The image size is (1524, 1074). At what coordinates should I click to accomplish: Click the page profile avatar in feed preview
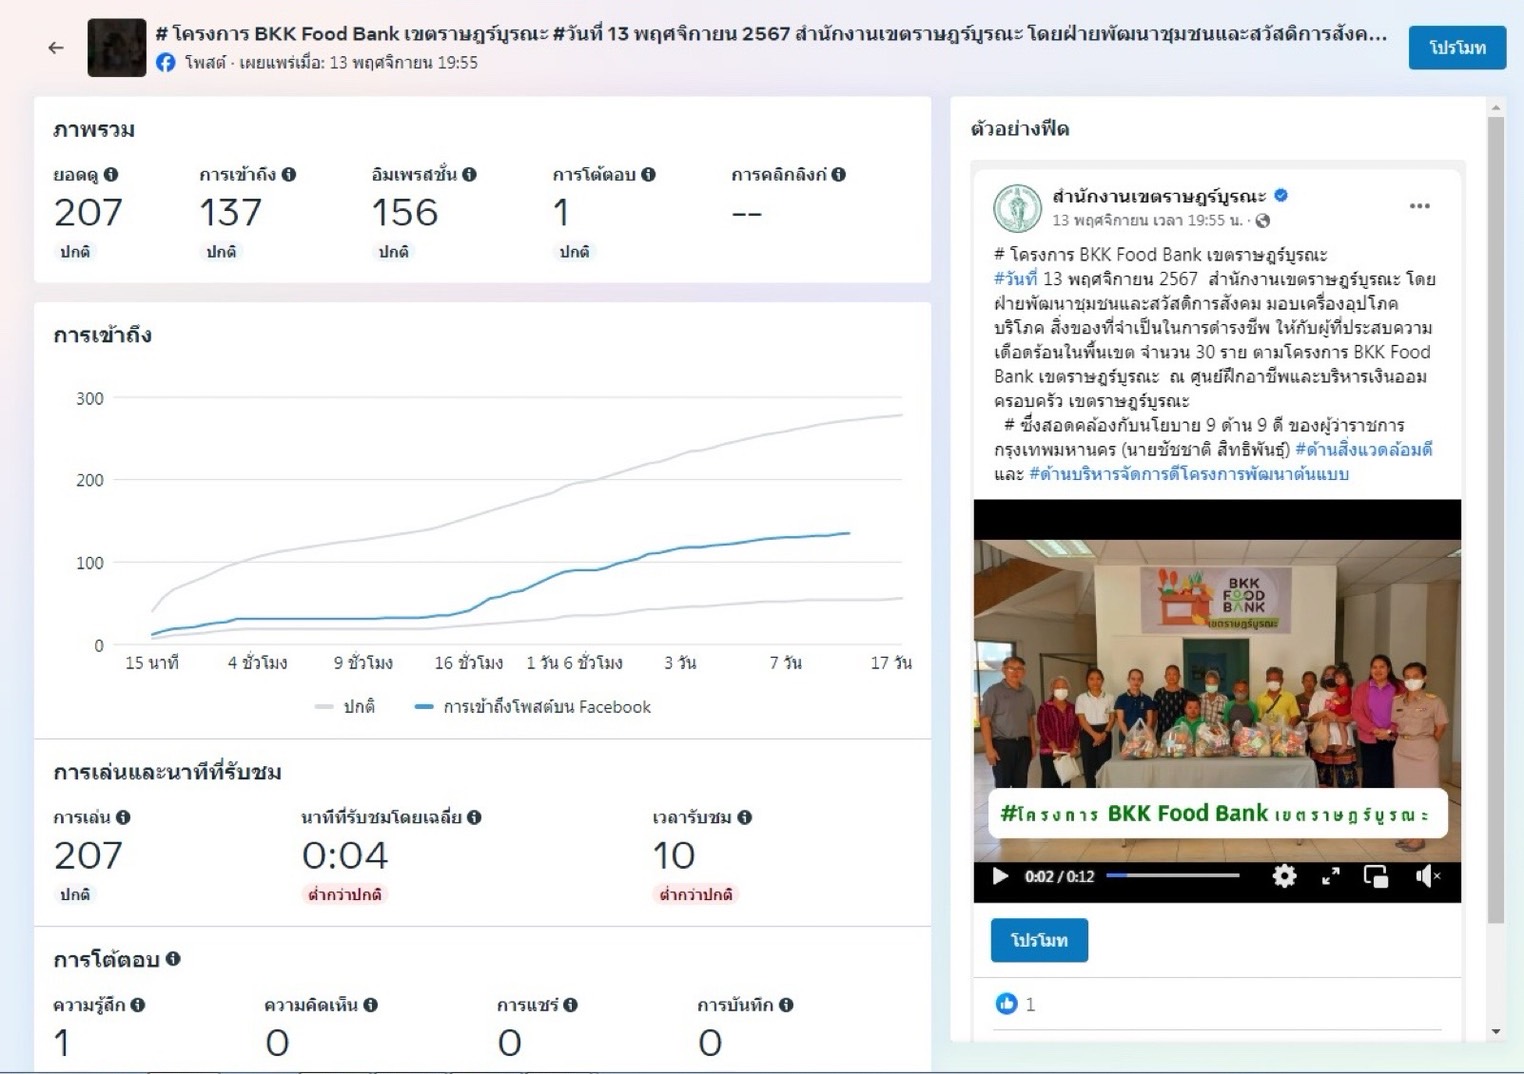point(1017,208)
